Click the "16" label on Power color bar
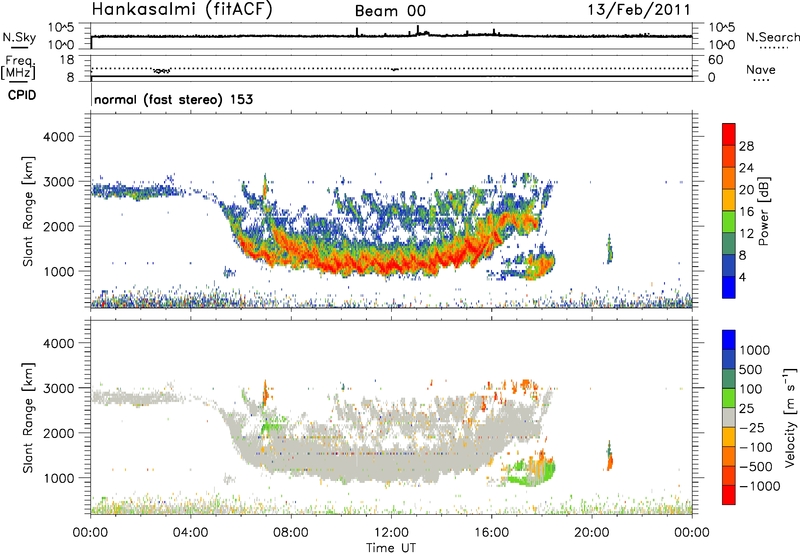Viewport: 800px width, 554px height. [x=746, y=212]
